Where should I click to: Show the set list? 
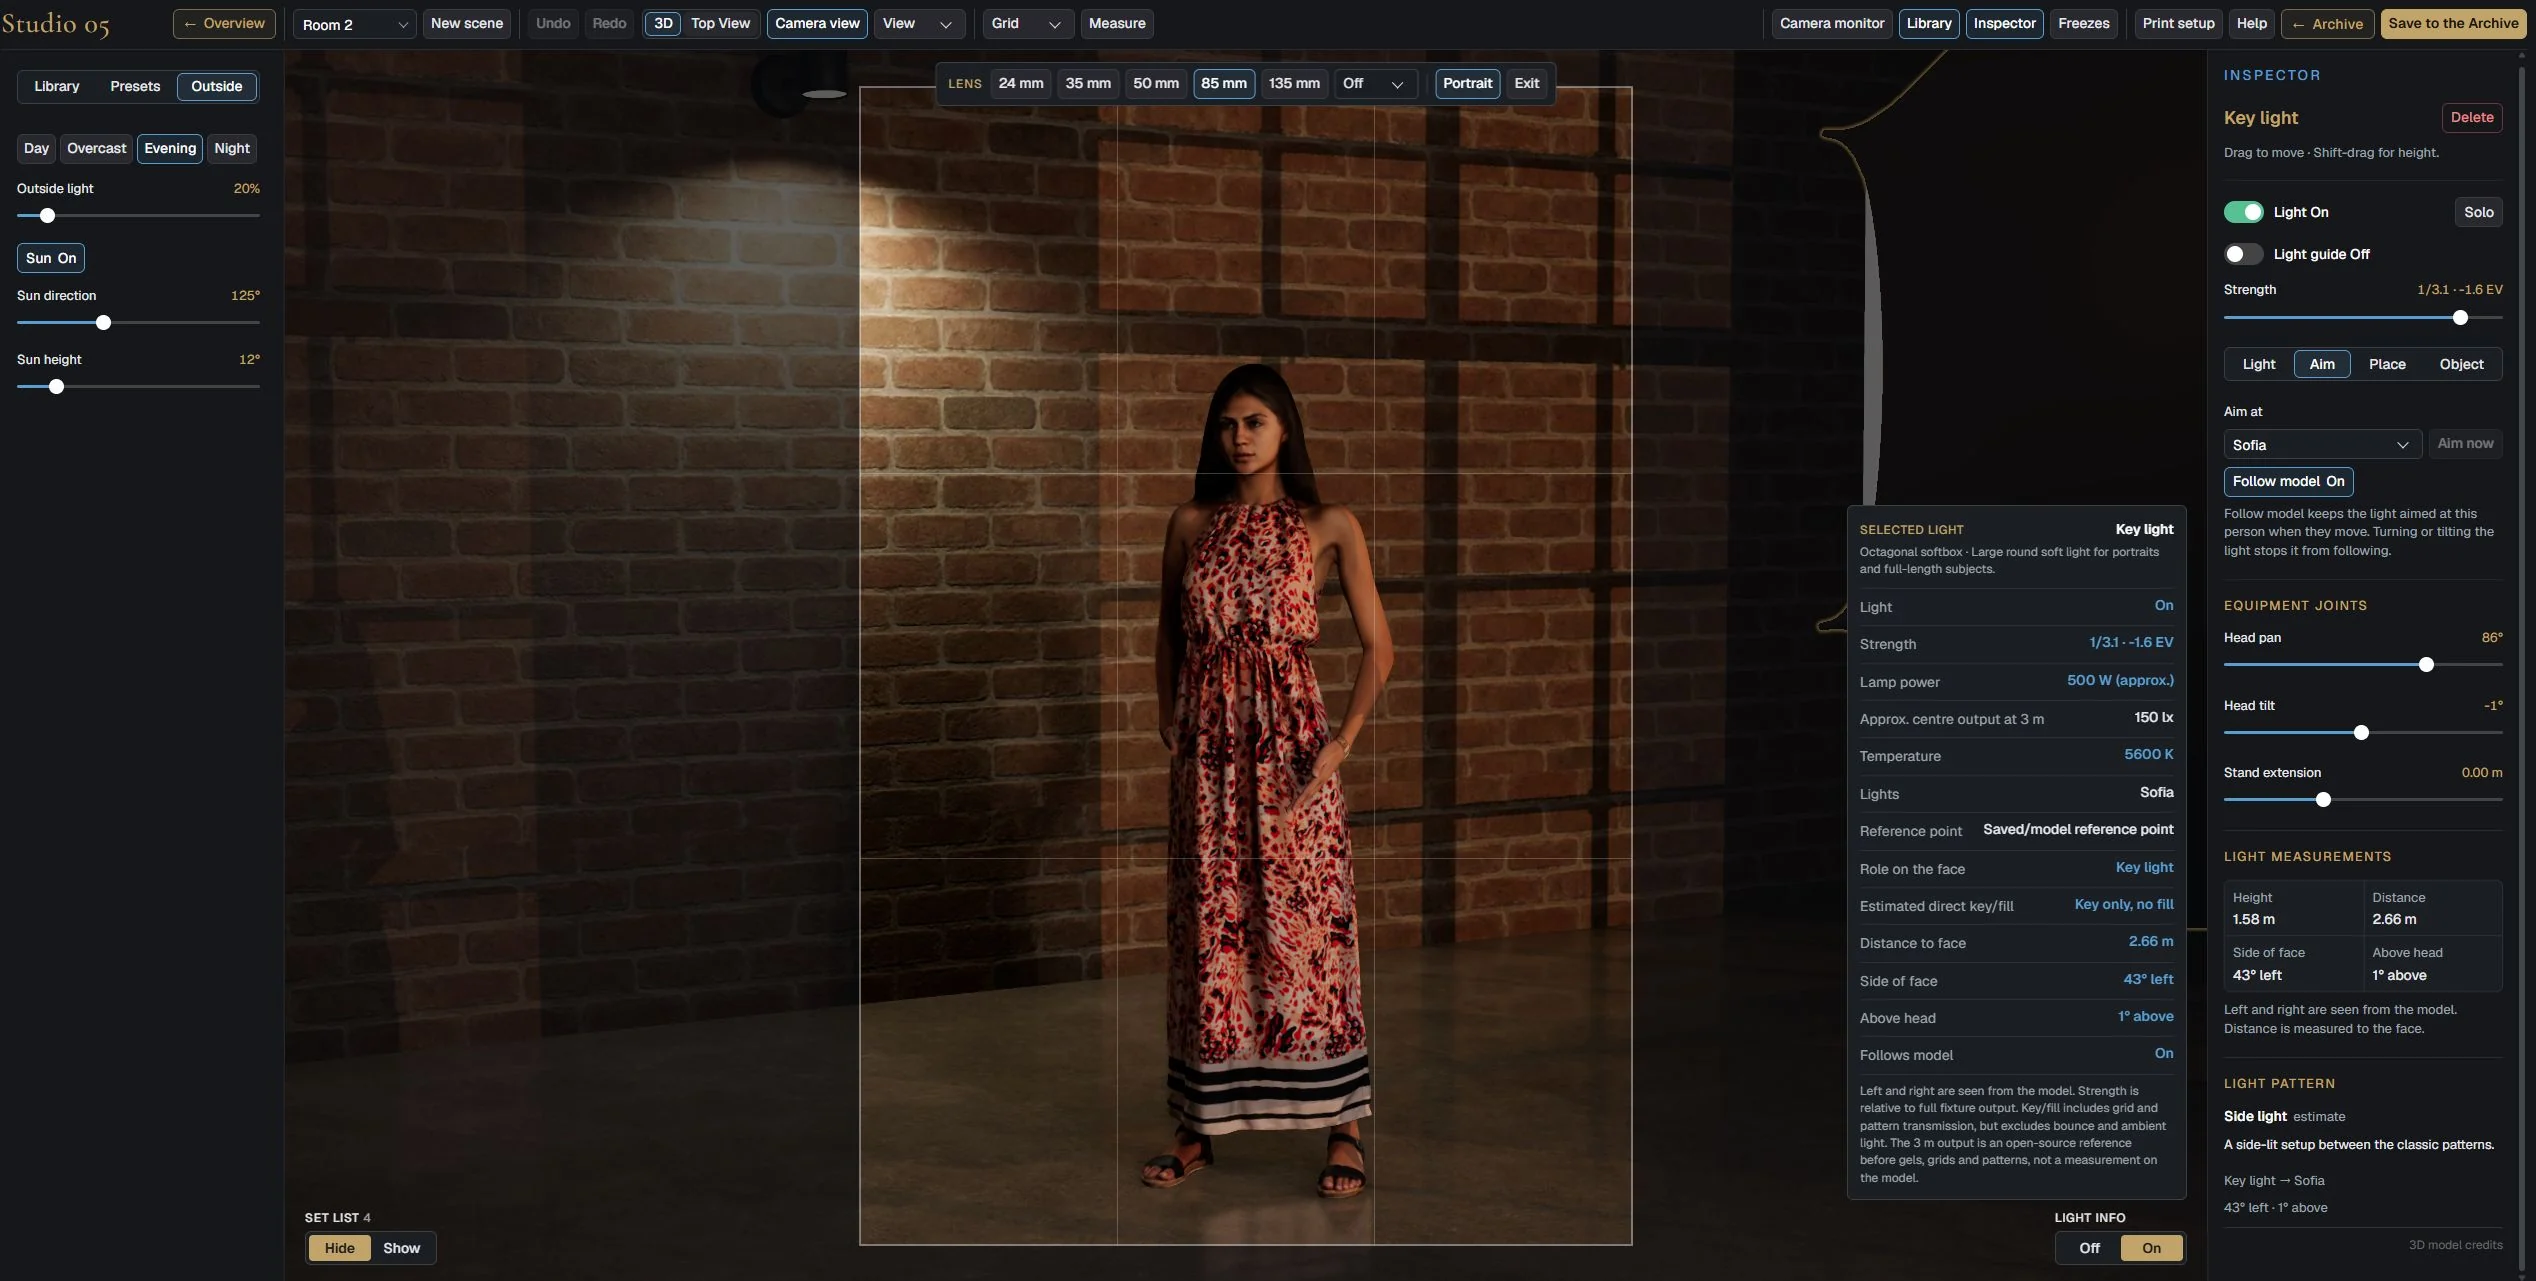(x=401, y=1248)
